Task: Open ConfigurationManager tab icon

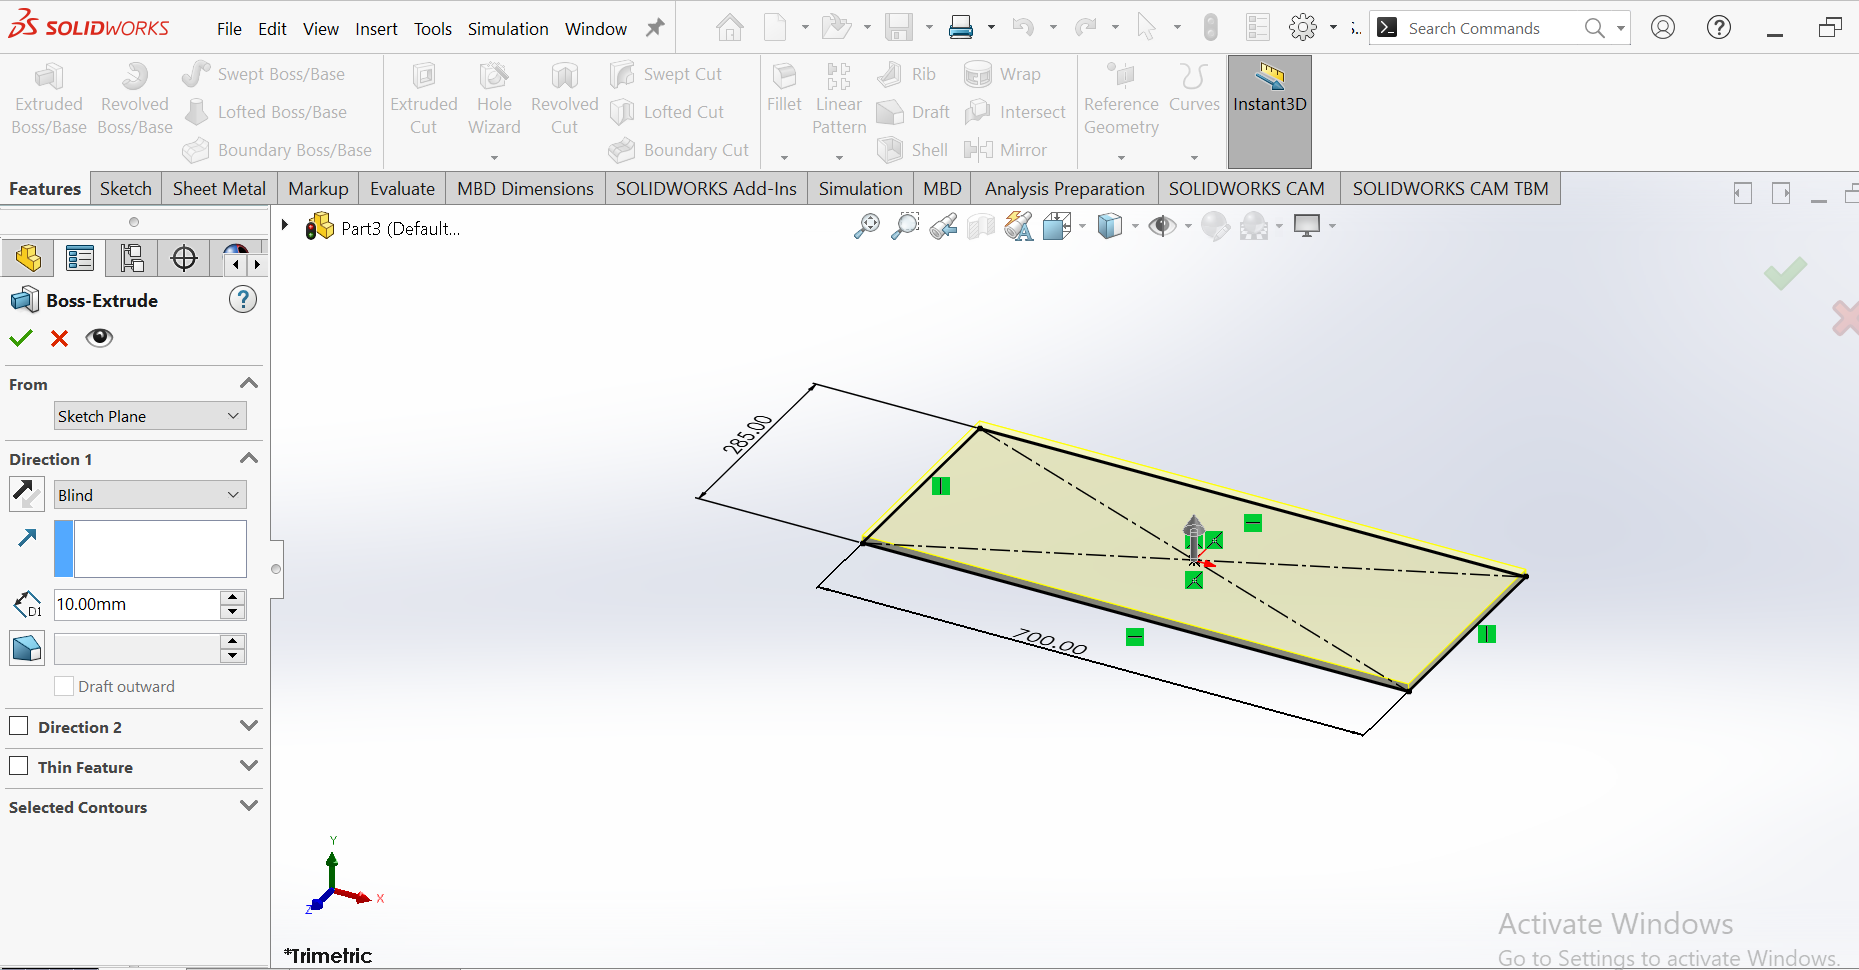Action: click(132, 258)
